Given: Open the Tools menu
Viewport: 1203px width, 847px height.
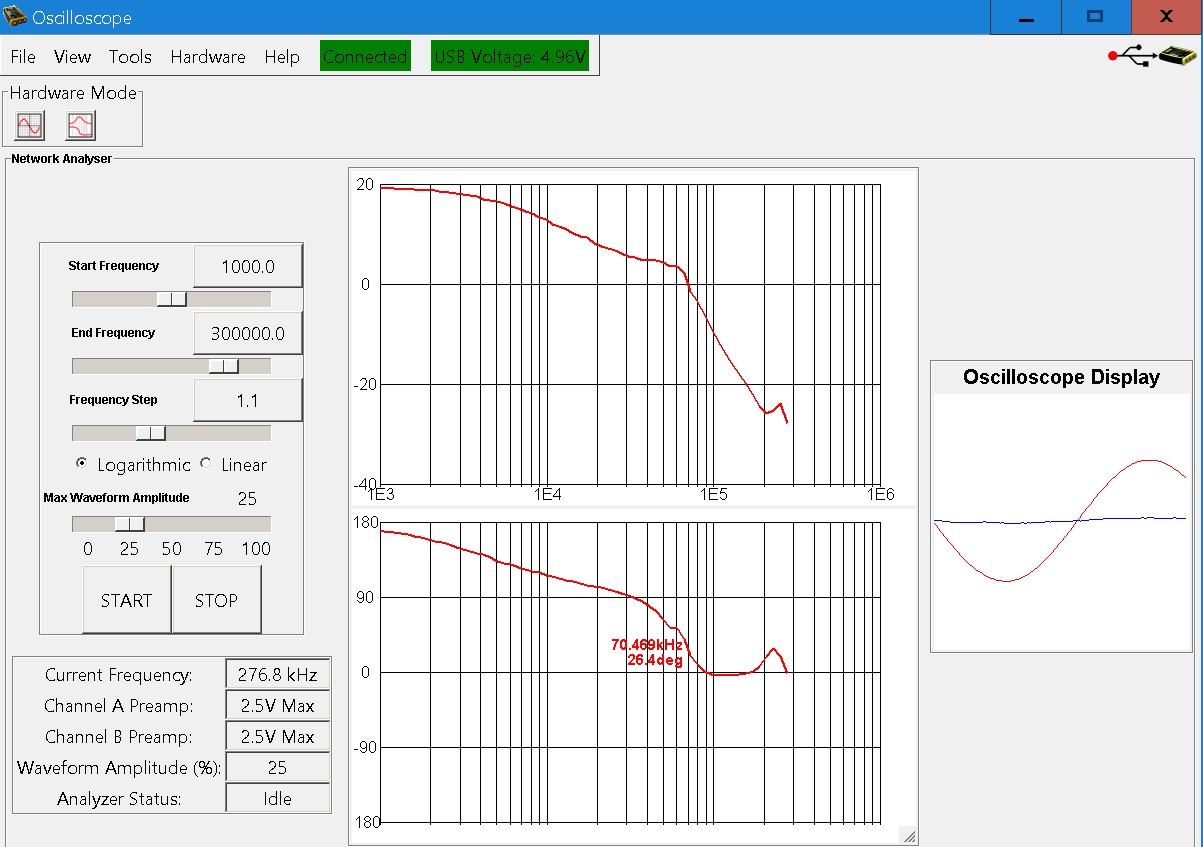Looking at the screenshot, I should point(130,57).
